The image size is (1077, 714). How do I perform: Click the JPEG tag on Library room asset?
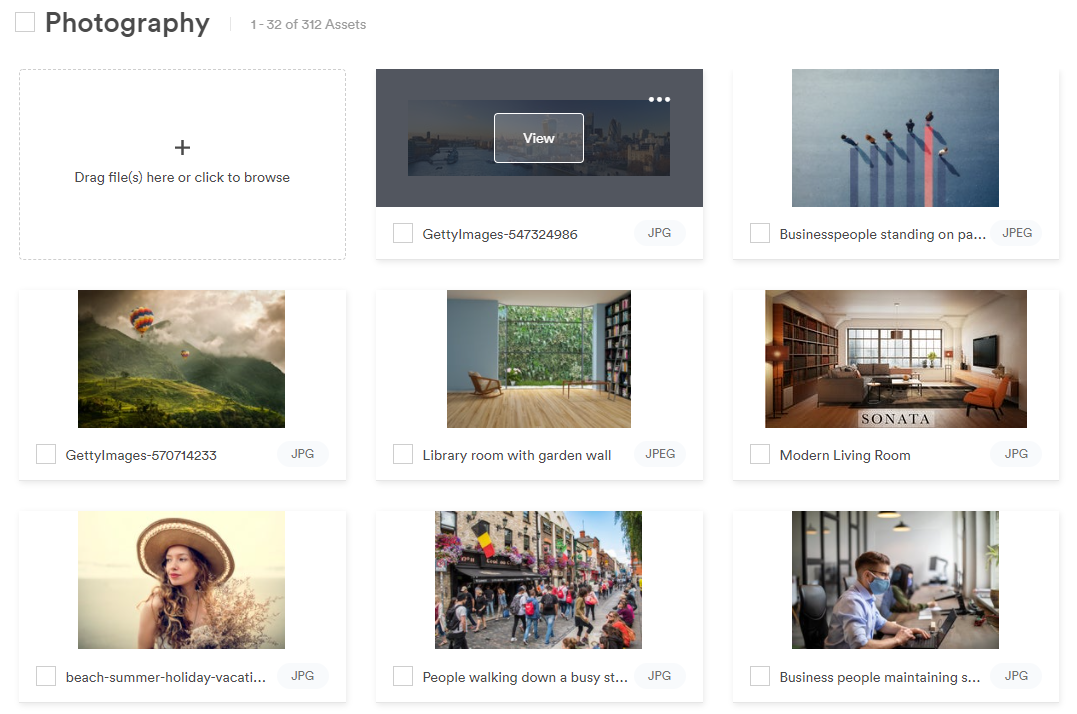(x=660, y=454)
